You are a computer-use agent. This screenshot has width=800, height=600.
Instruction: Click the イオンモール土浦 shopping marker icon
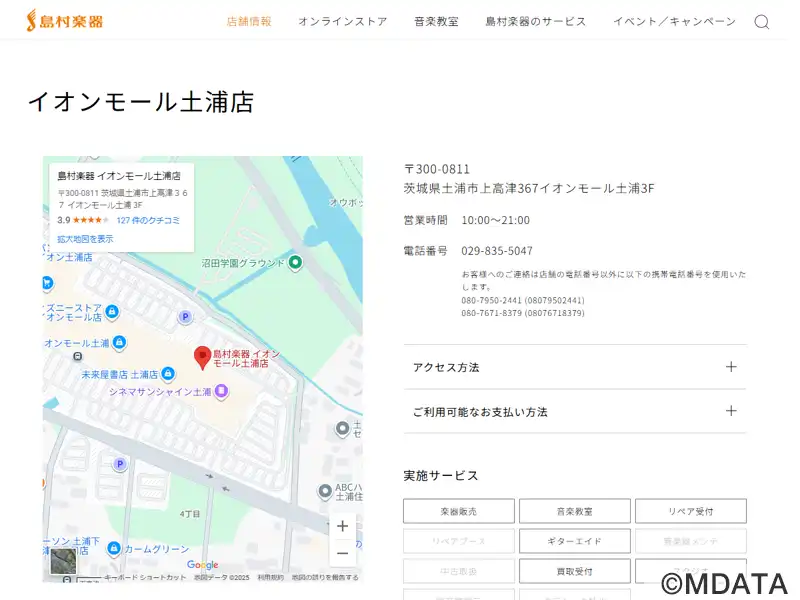point(119,342)
